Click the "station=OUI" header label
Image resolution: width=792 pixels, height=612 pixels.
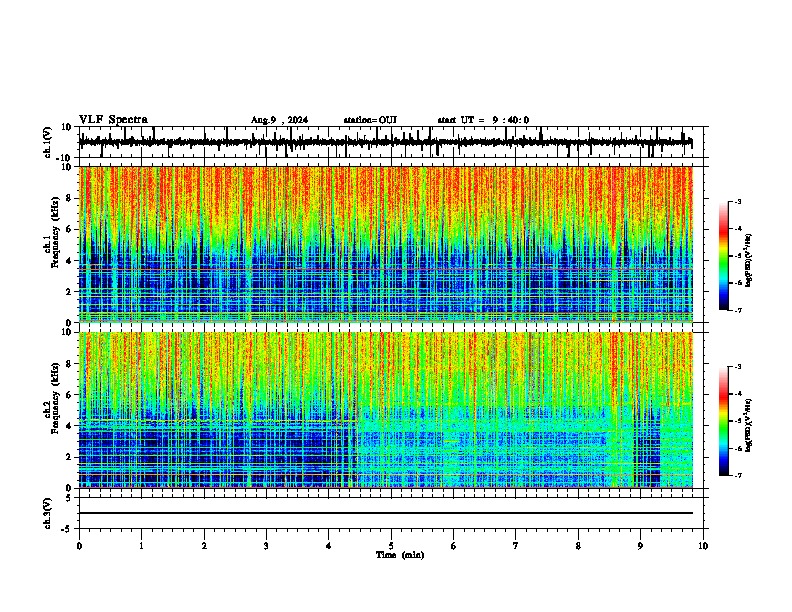coord(370,120)
